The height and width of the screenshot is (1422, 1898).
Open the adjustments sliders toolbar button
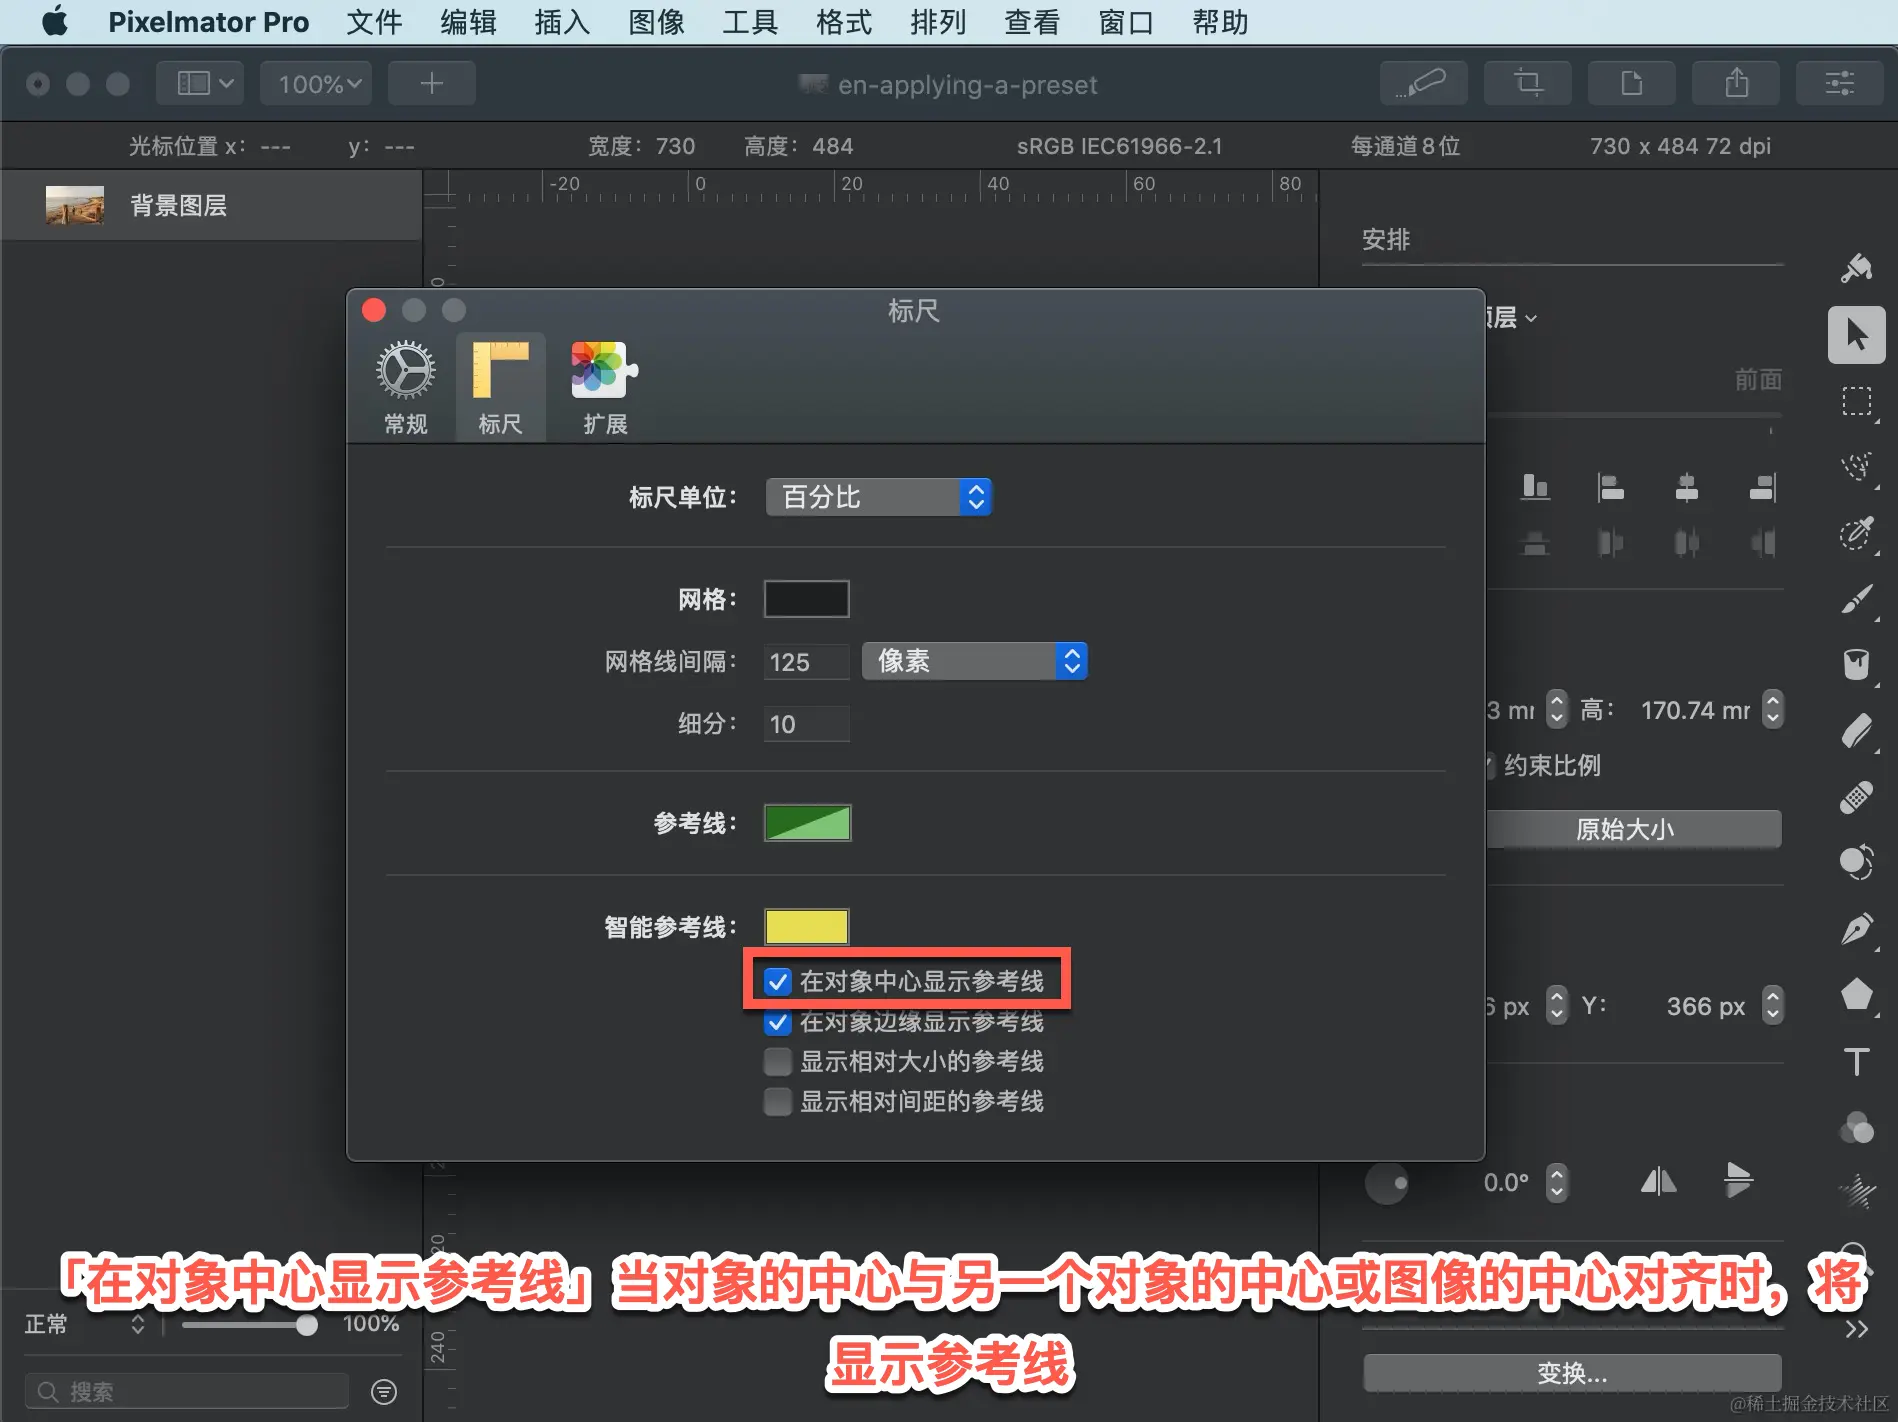[x=1840, y=83]
